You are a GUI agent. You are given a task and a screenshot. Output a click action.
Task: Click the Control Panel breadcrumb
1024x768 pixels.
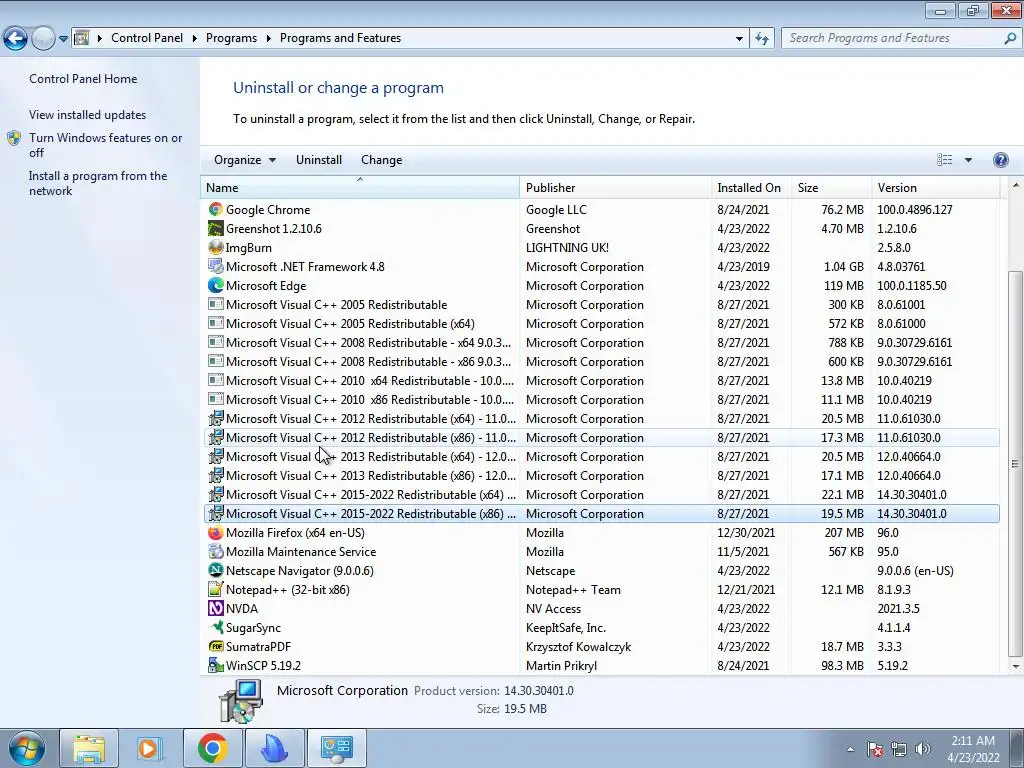click(x=147, y=38)
